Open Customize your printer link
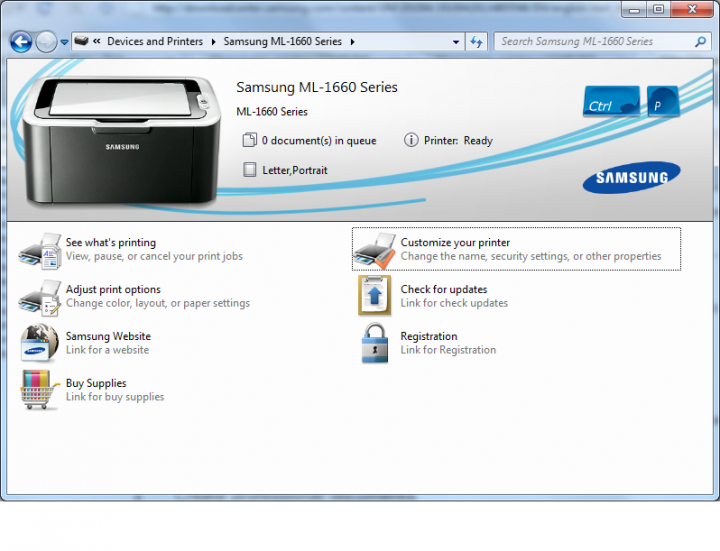 [x=455, y=242]
